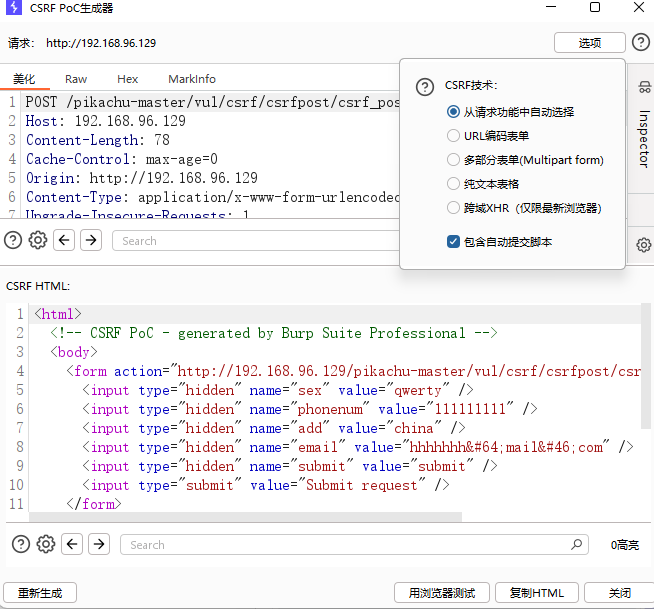This screenshot has width=654, height=609.
Task: Click hidden input line named email
Action: pyautogui.click(x=357, y=447)
